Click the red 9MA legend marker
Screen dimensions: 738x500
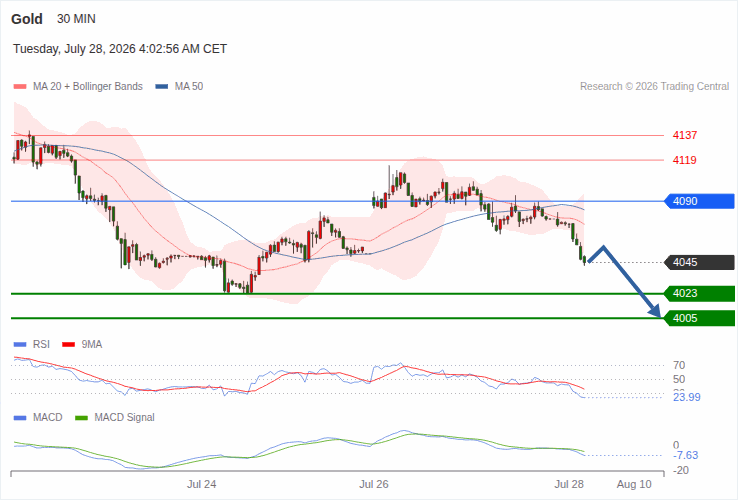(x=69, y=345)
